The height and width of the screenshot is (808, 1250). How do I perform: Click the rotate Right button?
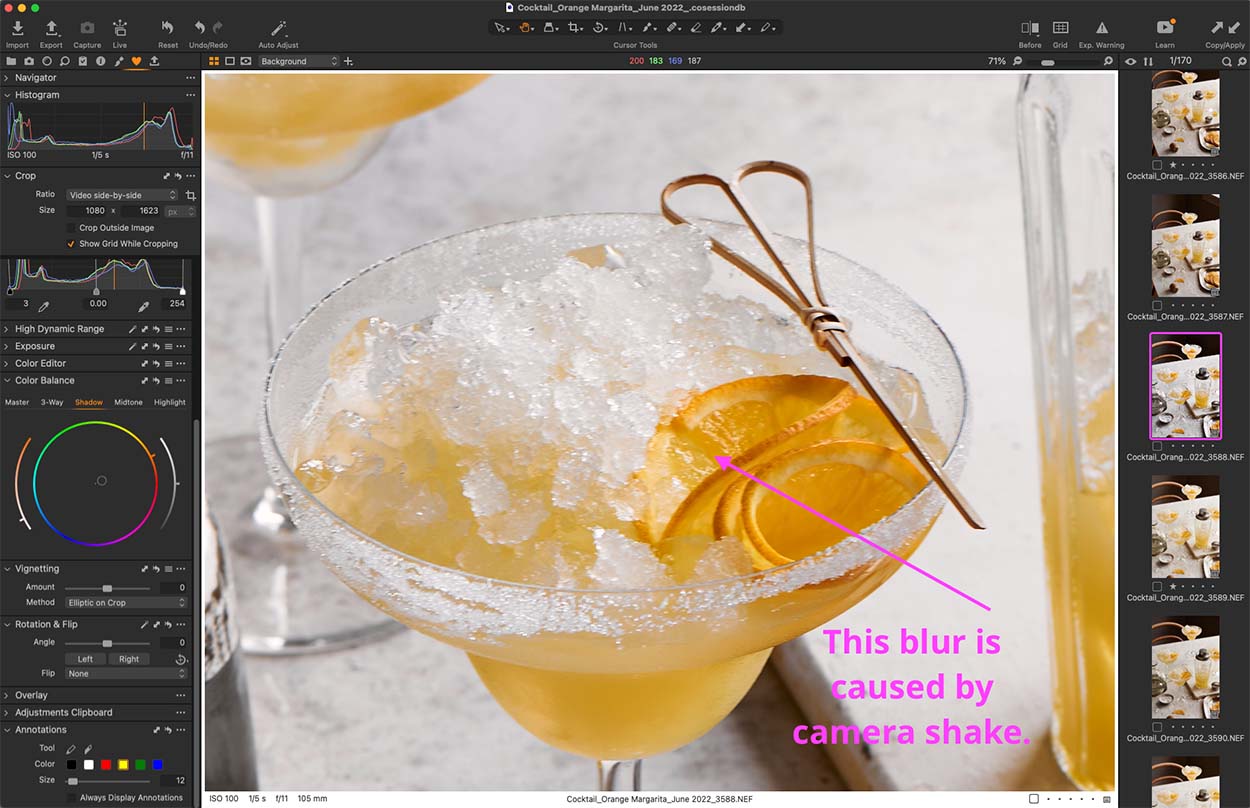(129, 659)
